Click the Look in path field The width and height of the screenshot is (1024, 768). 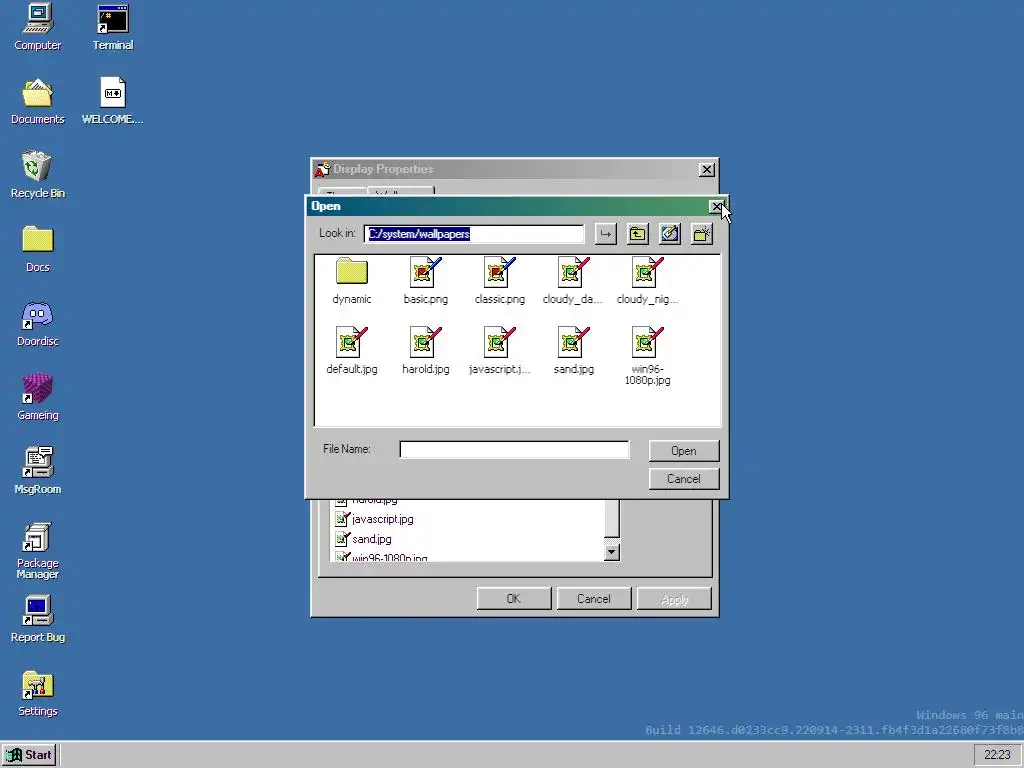[x=474, y=234]
